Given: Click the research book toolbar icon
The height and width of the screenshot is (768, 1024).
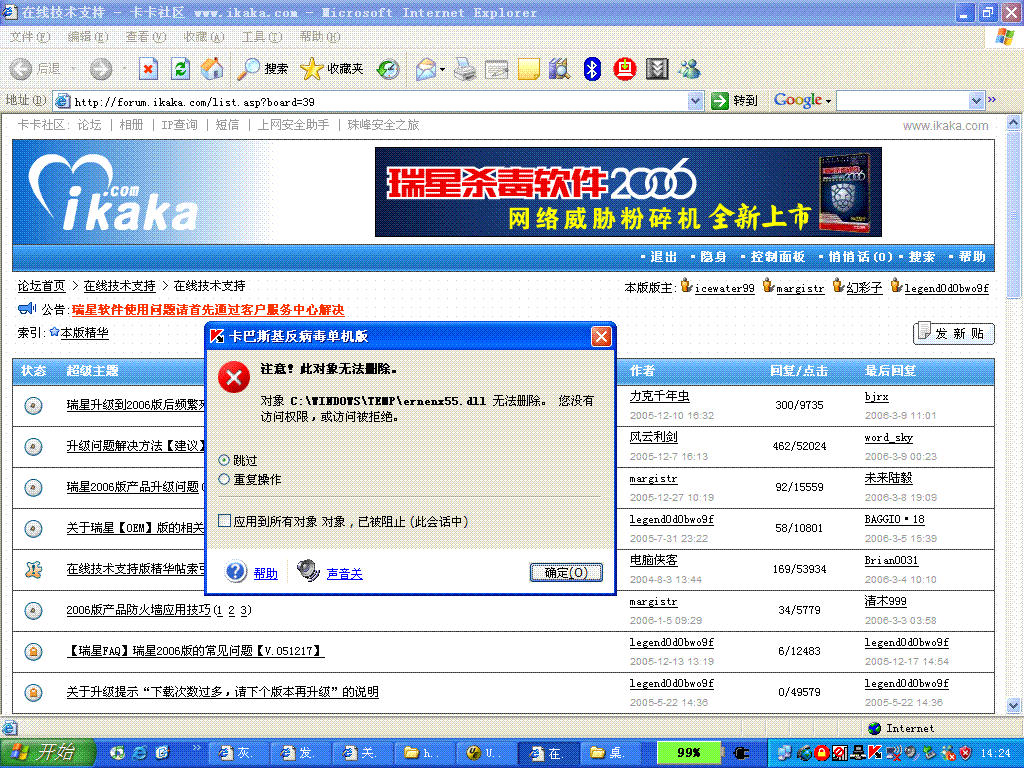Looking at the screenshot, I should 559,69.
